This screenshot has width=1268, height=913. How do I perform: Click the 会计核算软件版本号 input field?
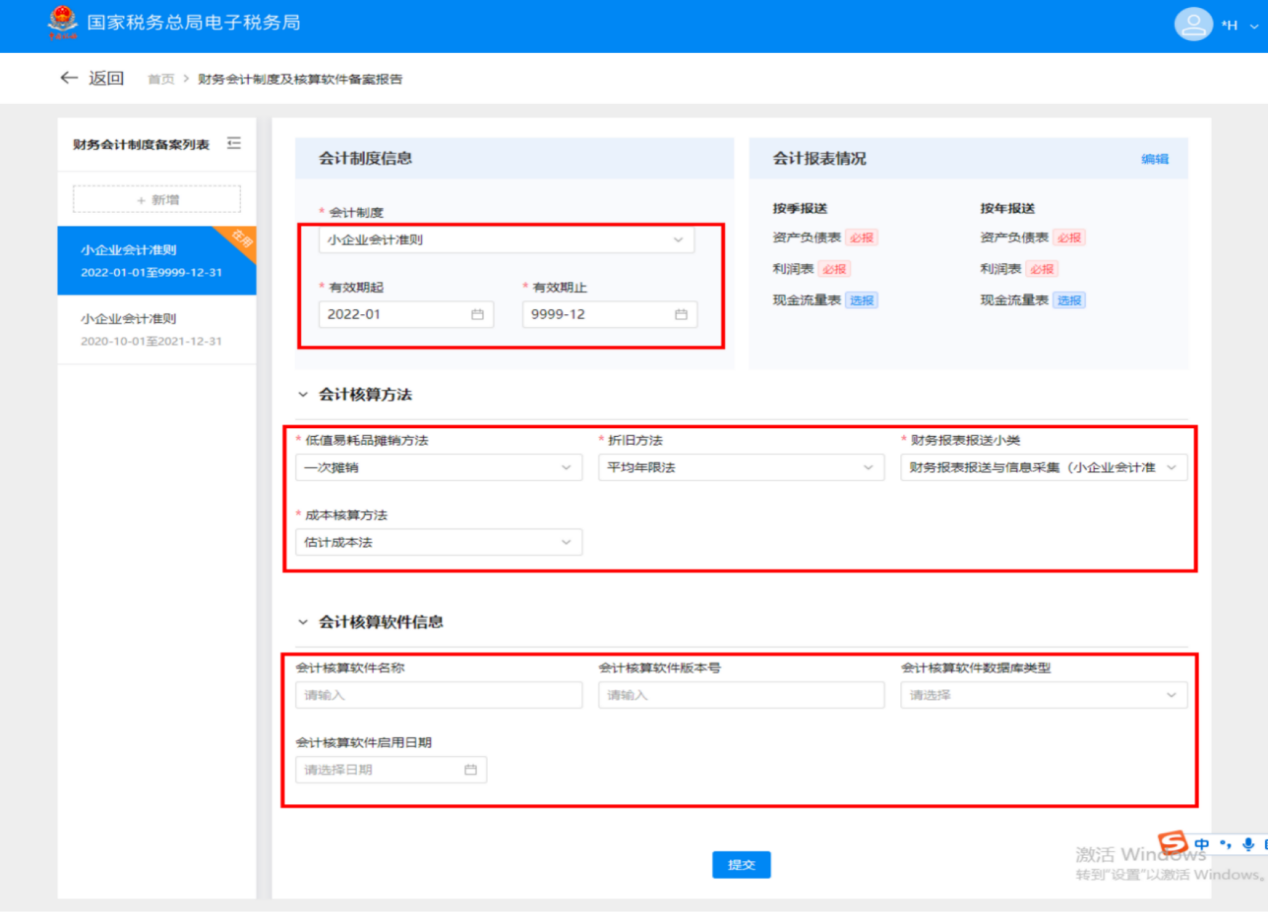(741, 695)
